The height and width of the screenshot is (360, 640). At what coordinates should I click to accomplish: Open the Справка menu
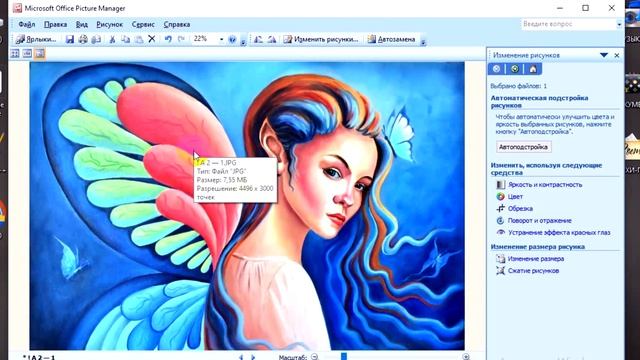click(x=177, y=24)
